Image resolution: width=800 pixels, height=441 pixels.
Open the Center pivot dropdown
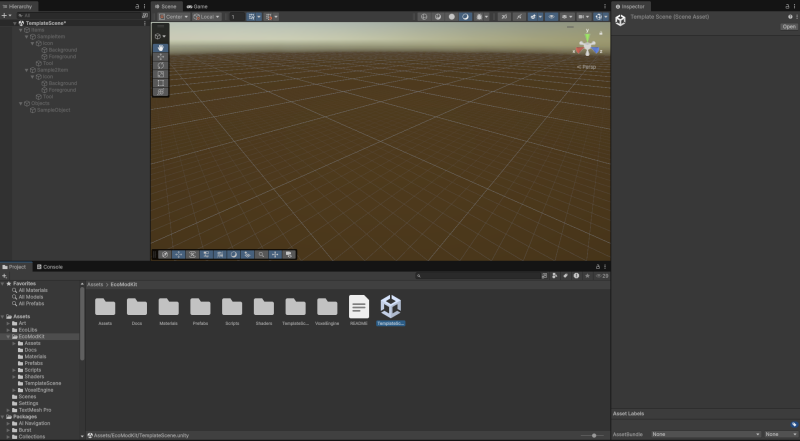click(173, 17)
